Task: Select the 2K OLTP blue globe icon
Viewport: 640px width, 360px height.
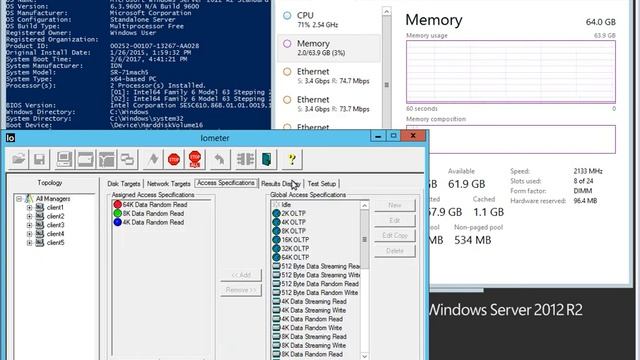Action: click(276, 213)
